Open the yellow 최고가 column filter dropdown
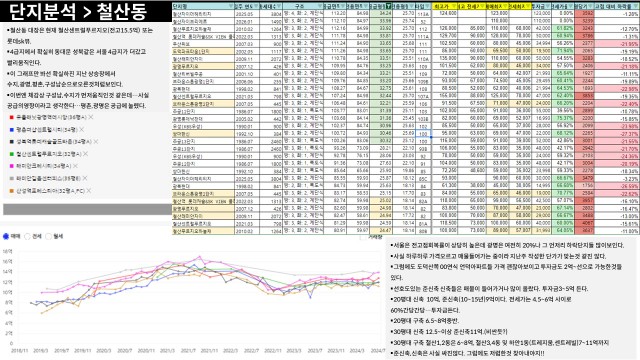The width and height of the screenshot is (640, 360). click(x=454, y=6)
